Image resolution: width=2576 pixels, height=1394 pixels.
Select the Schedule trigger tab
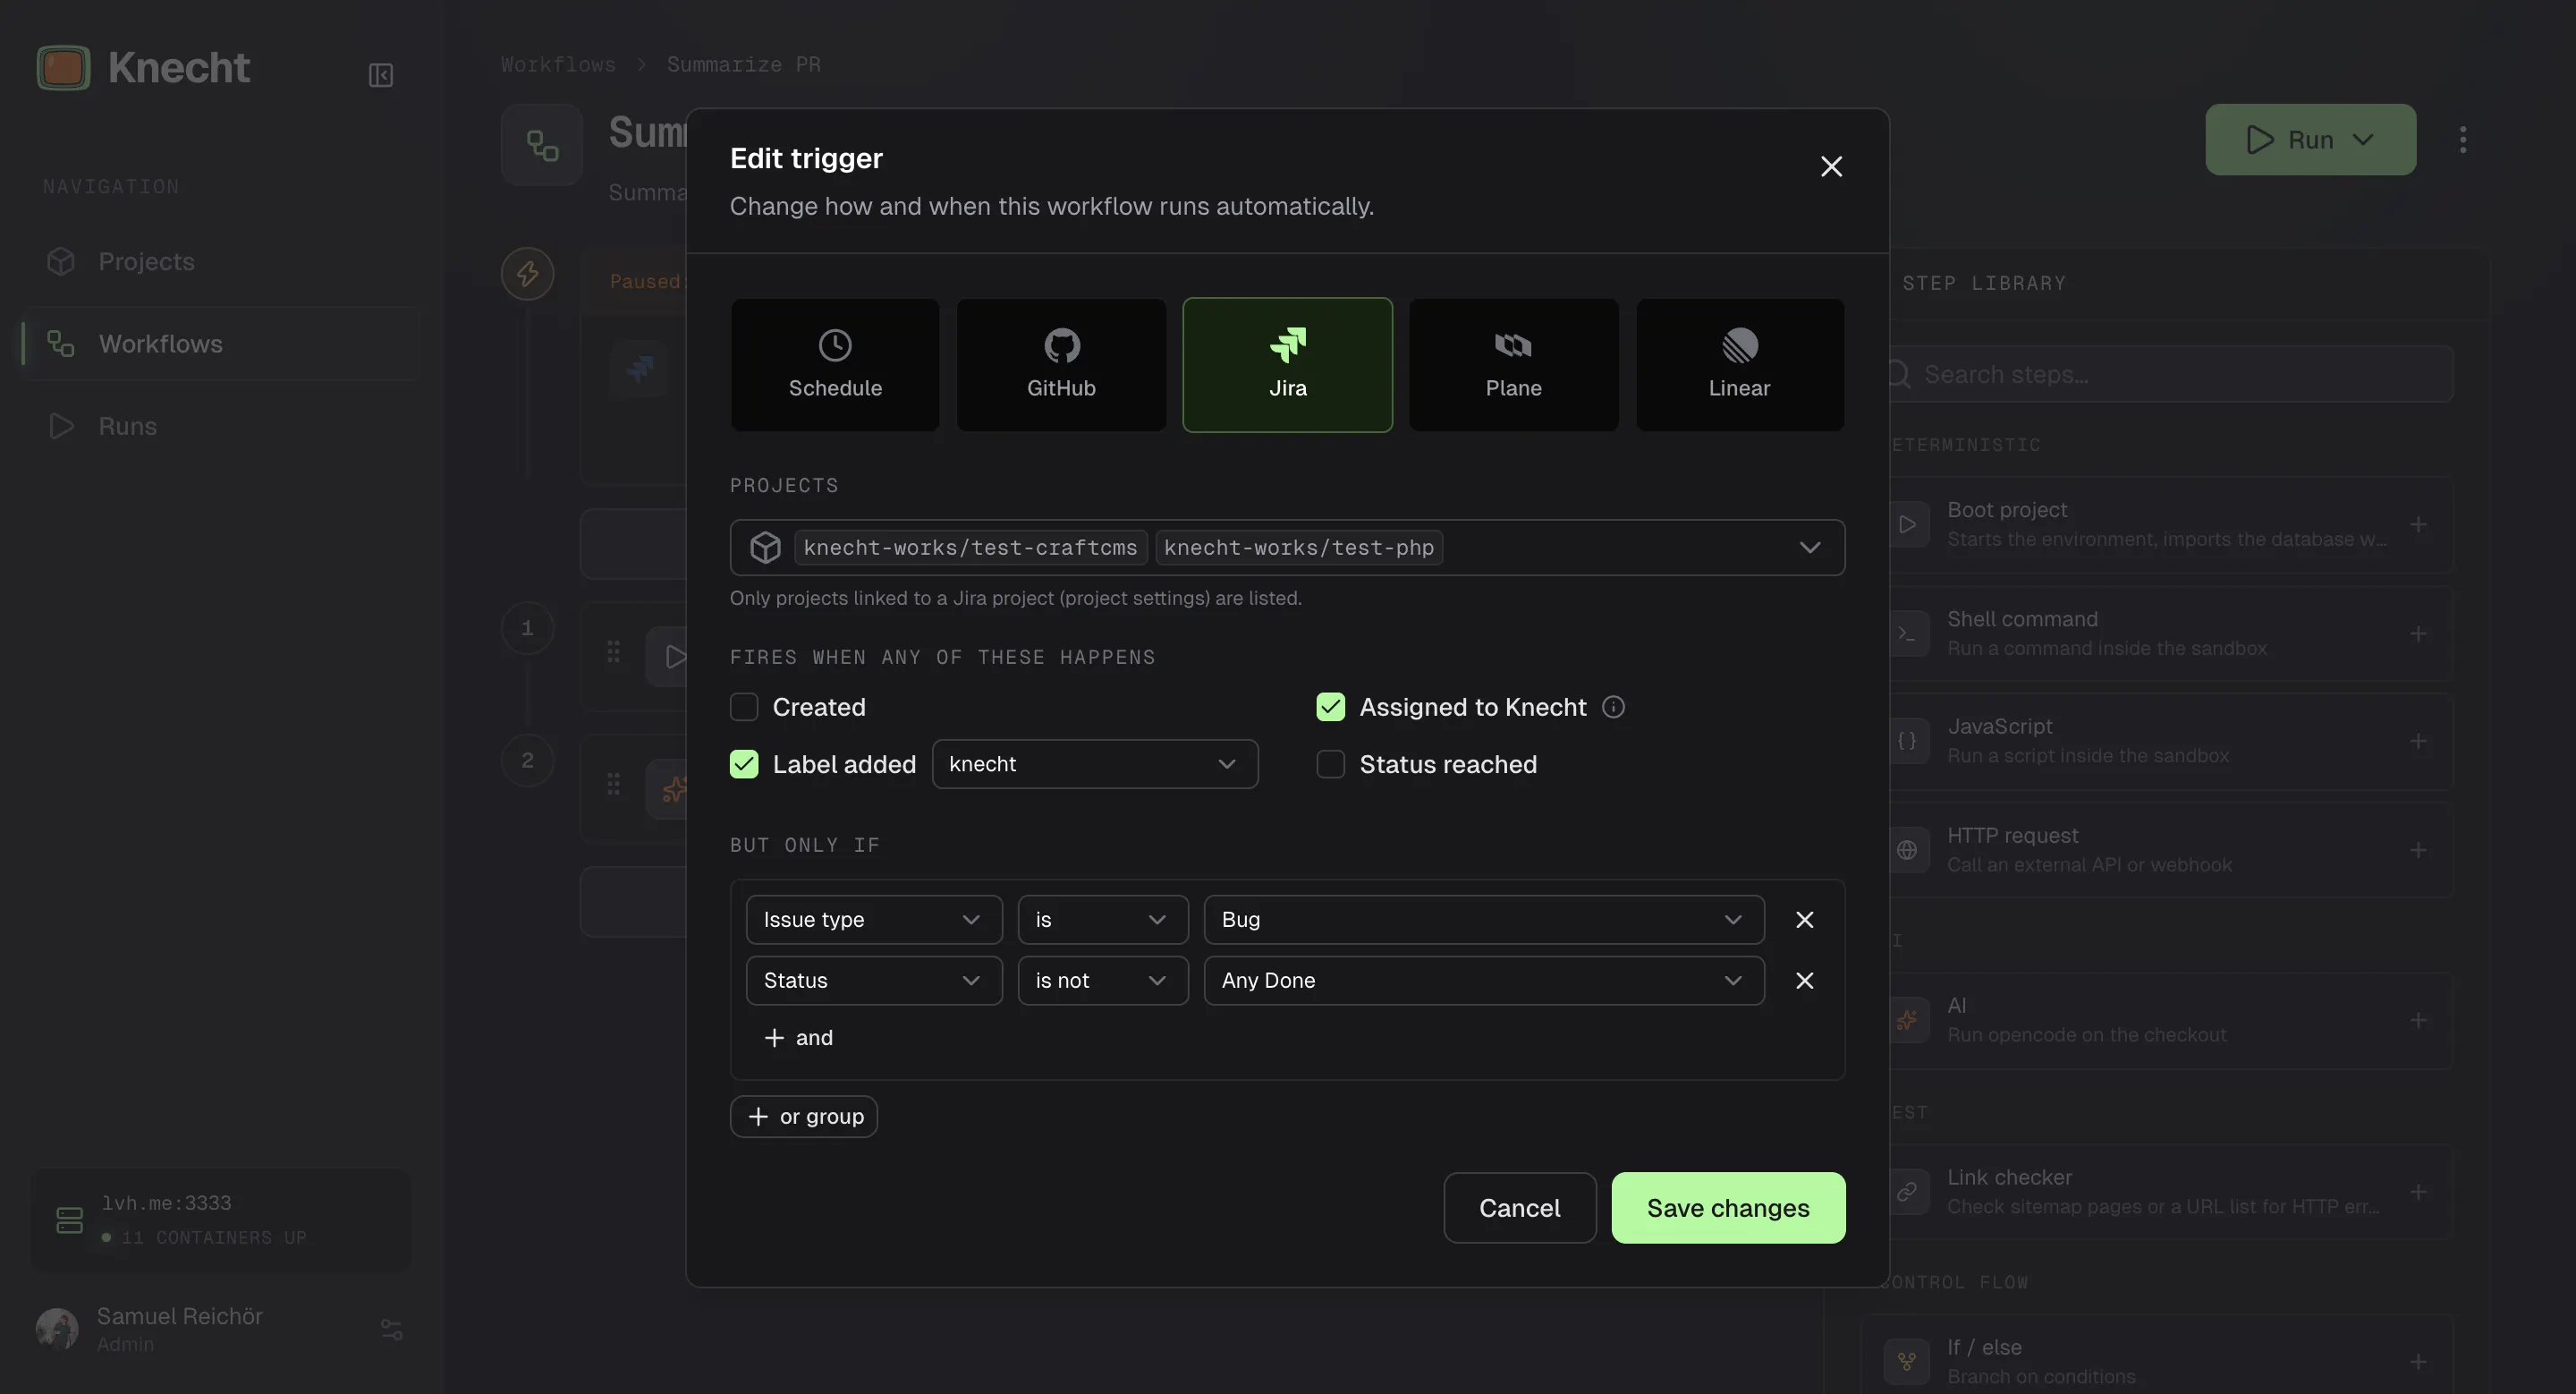[835, 365]
